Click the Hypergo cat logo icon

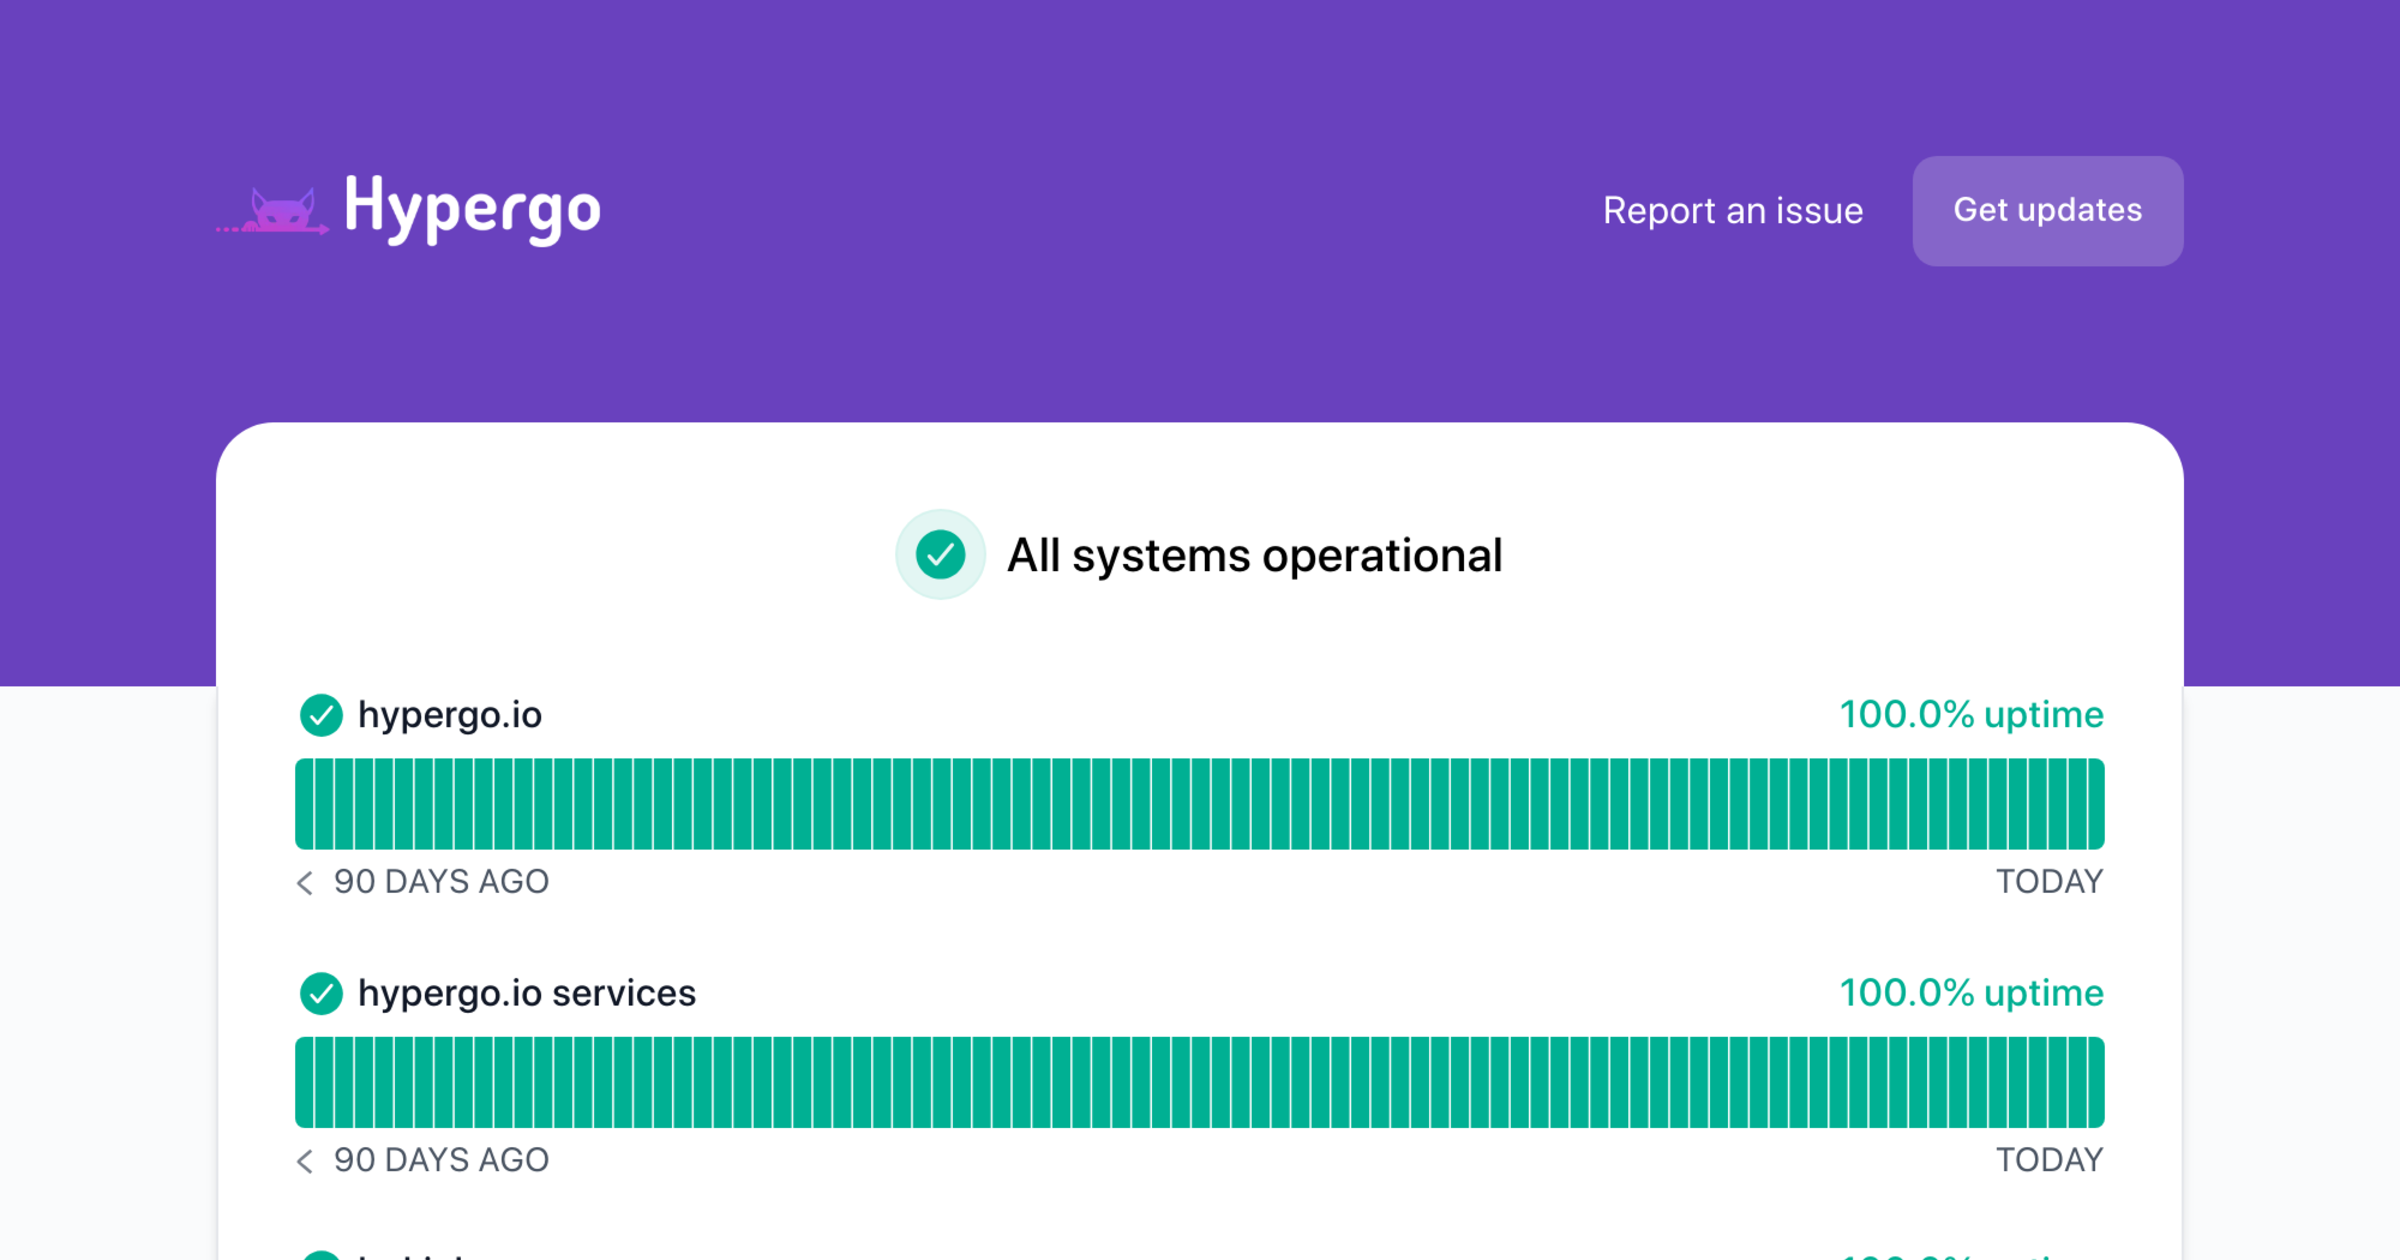[x=280, y=211]
